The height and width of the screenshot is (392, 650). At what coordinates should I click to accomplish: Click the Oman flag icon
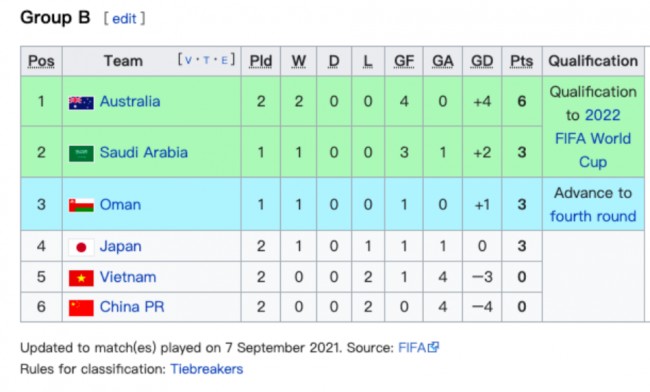pos(81,205)
